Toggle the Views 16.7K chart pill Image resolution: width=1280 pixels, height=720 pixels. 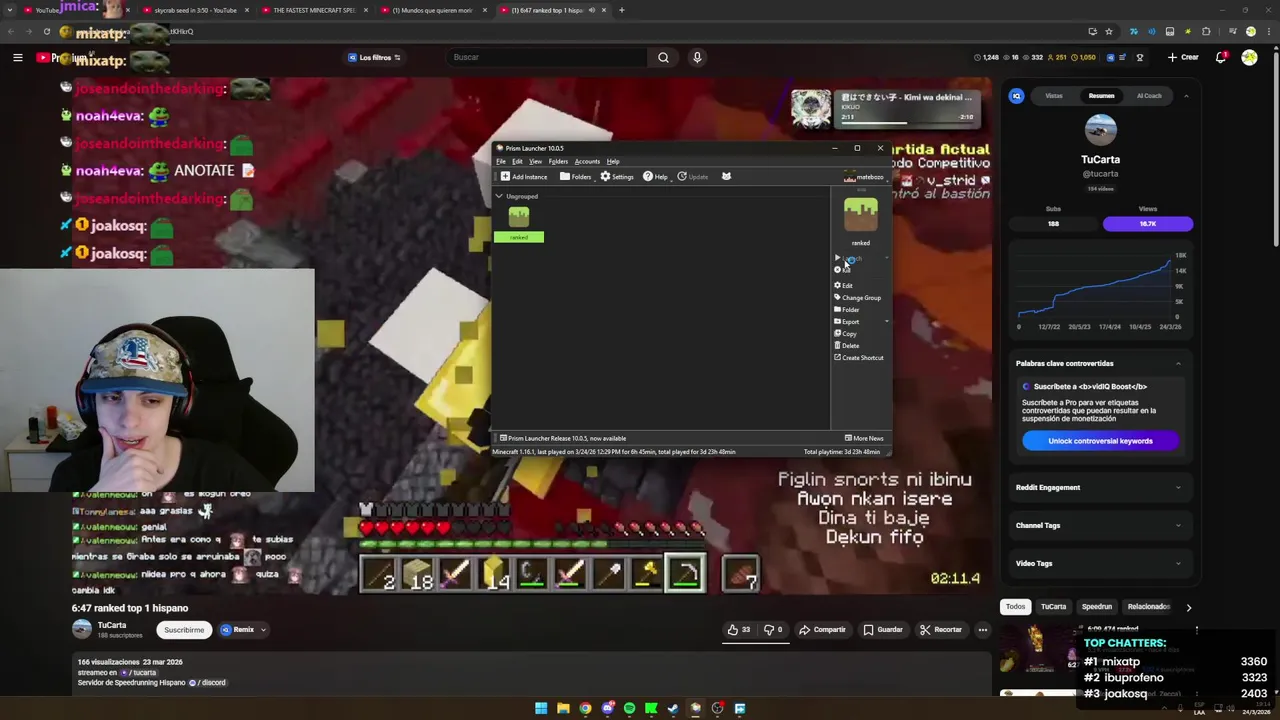[x=1148, y=224]
